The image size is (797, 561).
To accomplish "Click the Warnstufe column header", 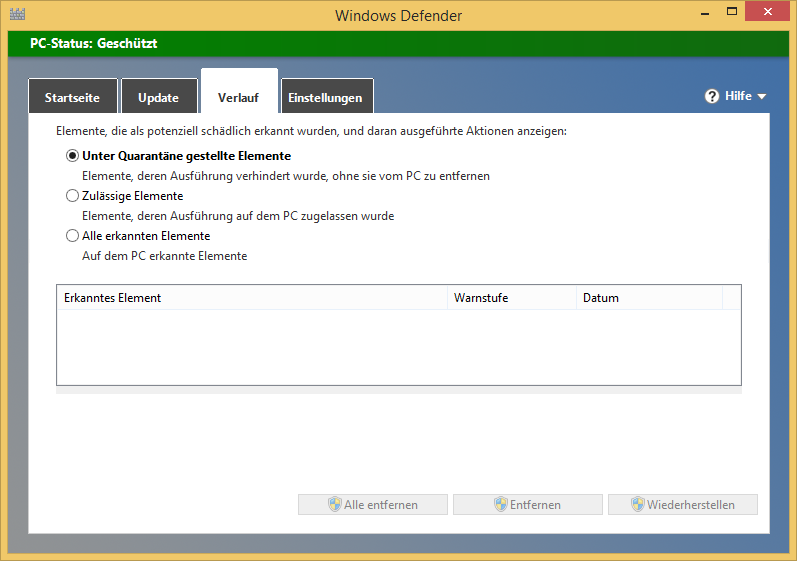I will click(512, 298).
